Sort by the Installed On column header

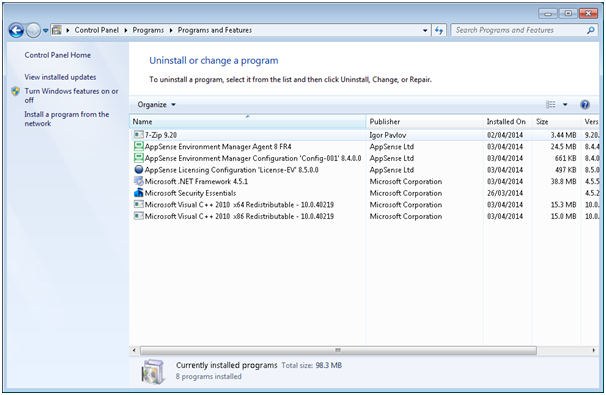click(x=507, y=122)
